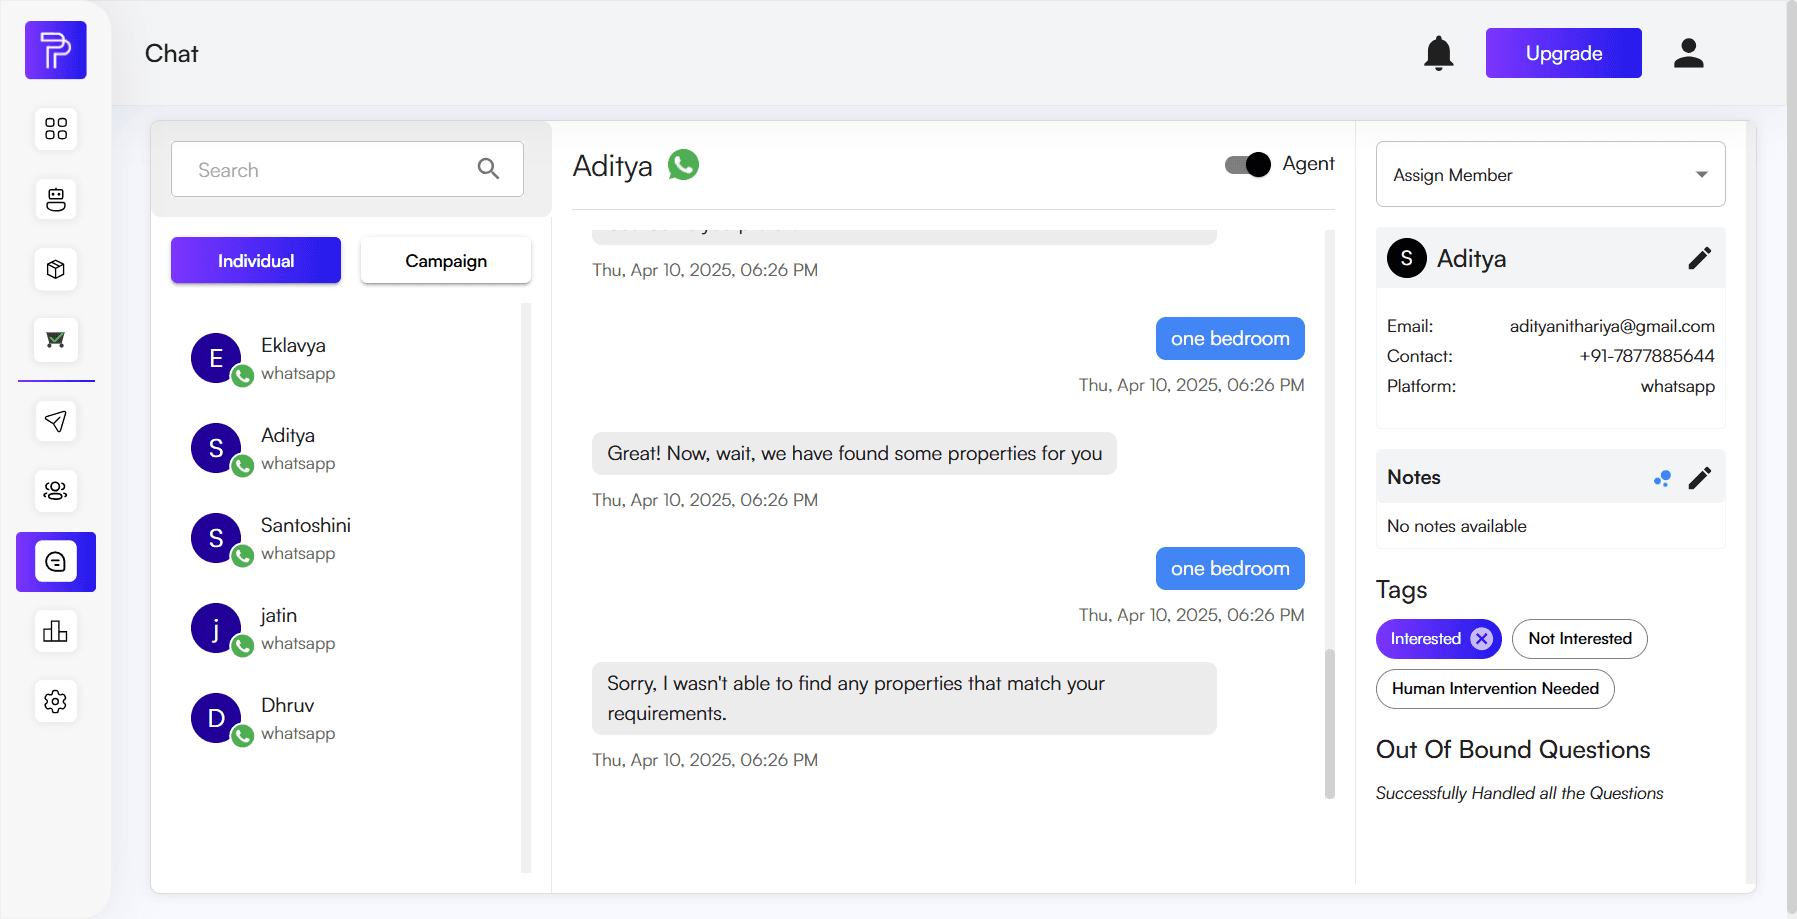
Task: Remove the Interested tag
Action: 1480,638
